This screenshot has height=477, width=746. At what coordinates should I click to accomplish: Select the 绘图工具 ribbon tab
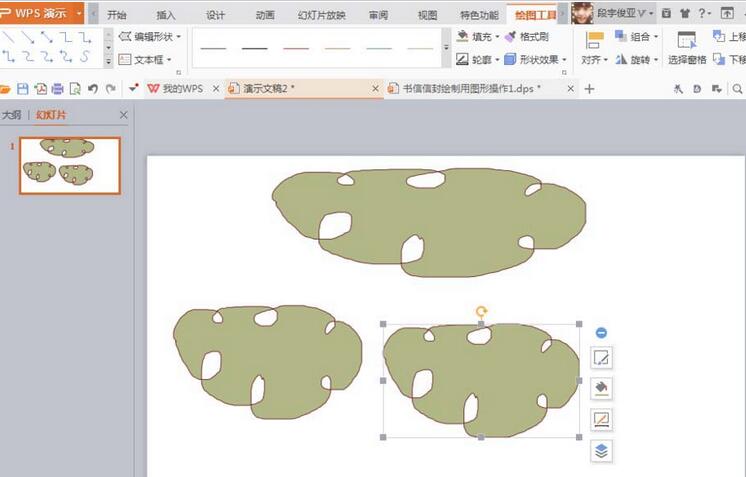coord(535,15)
